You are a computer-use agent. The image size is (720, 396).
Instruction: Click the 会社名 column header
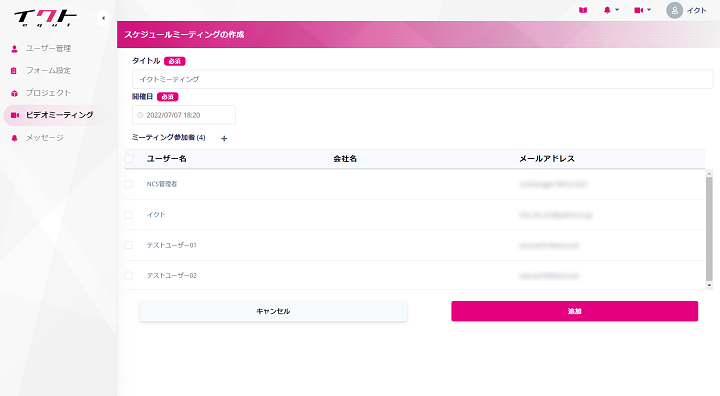[345, 158]
